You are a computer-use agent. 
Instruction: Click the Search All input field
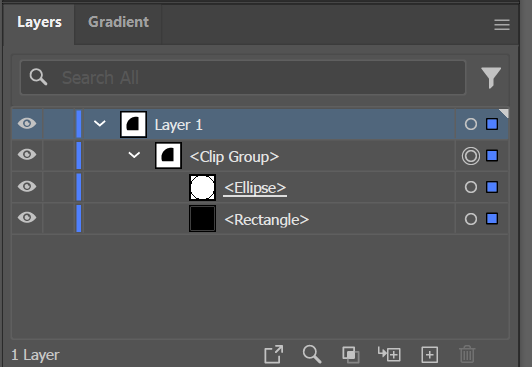click(x=243, y=78)
